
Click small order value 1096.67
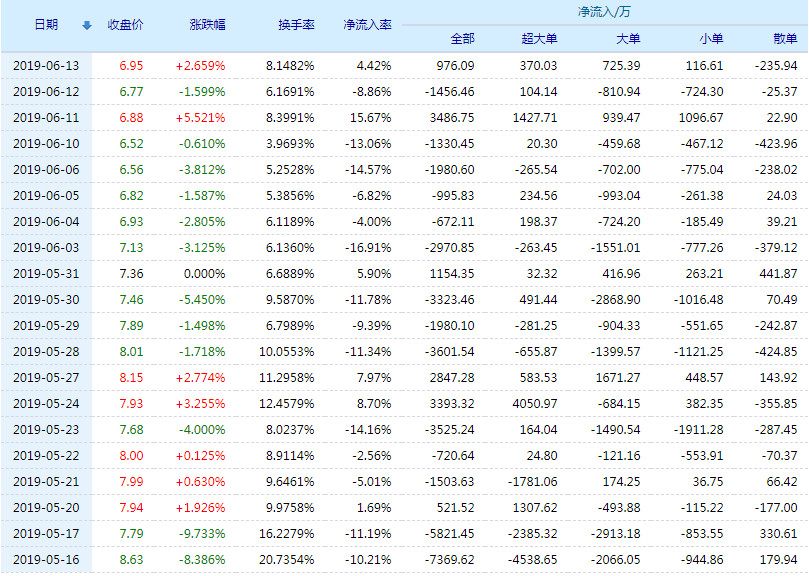(x=701, y=118)
